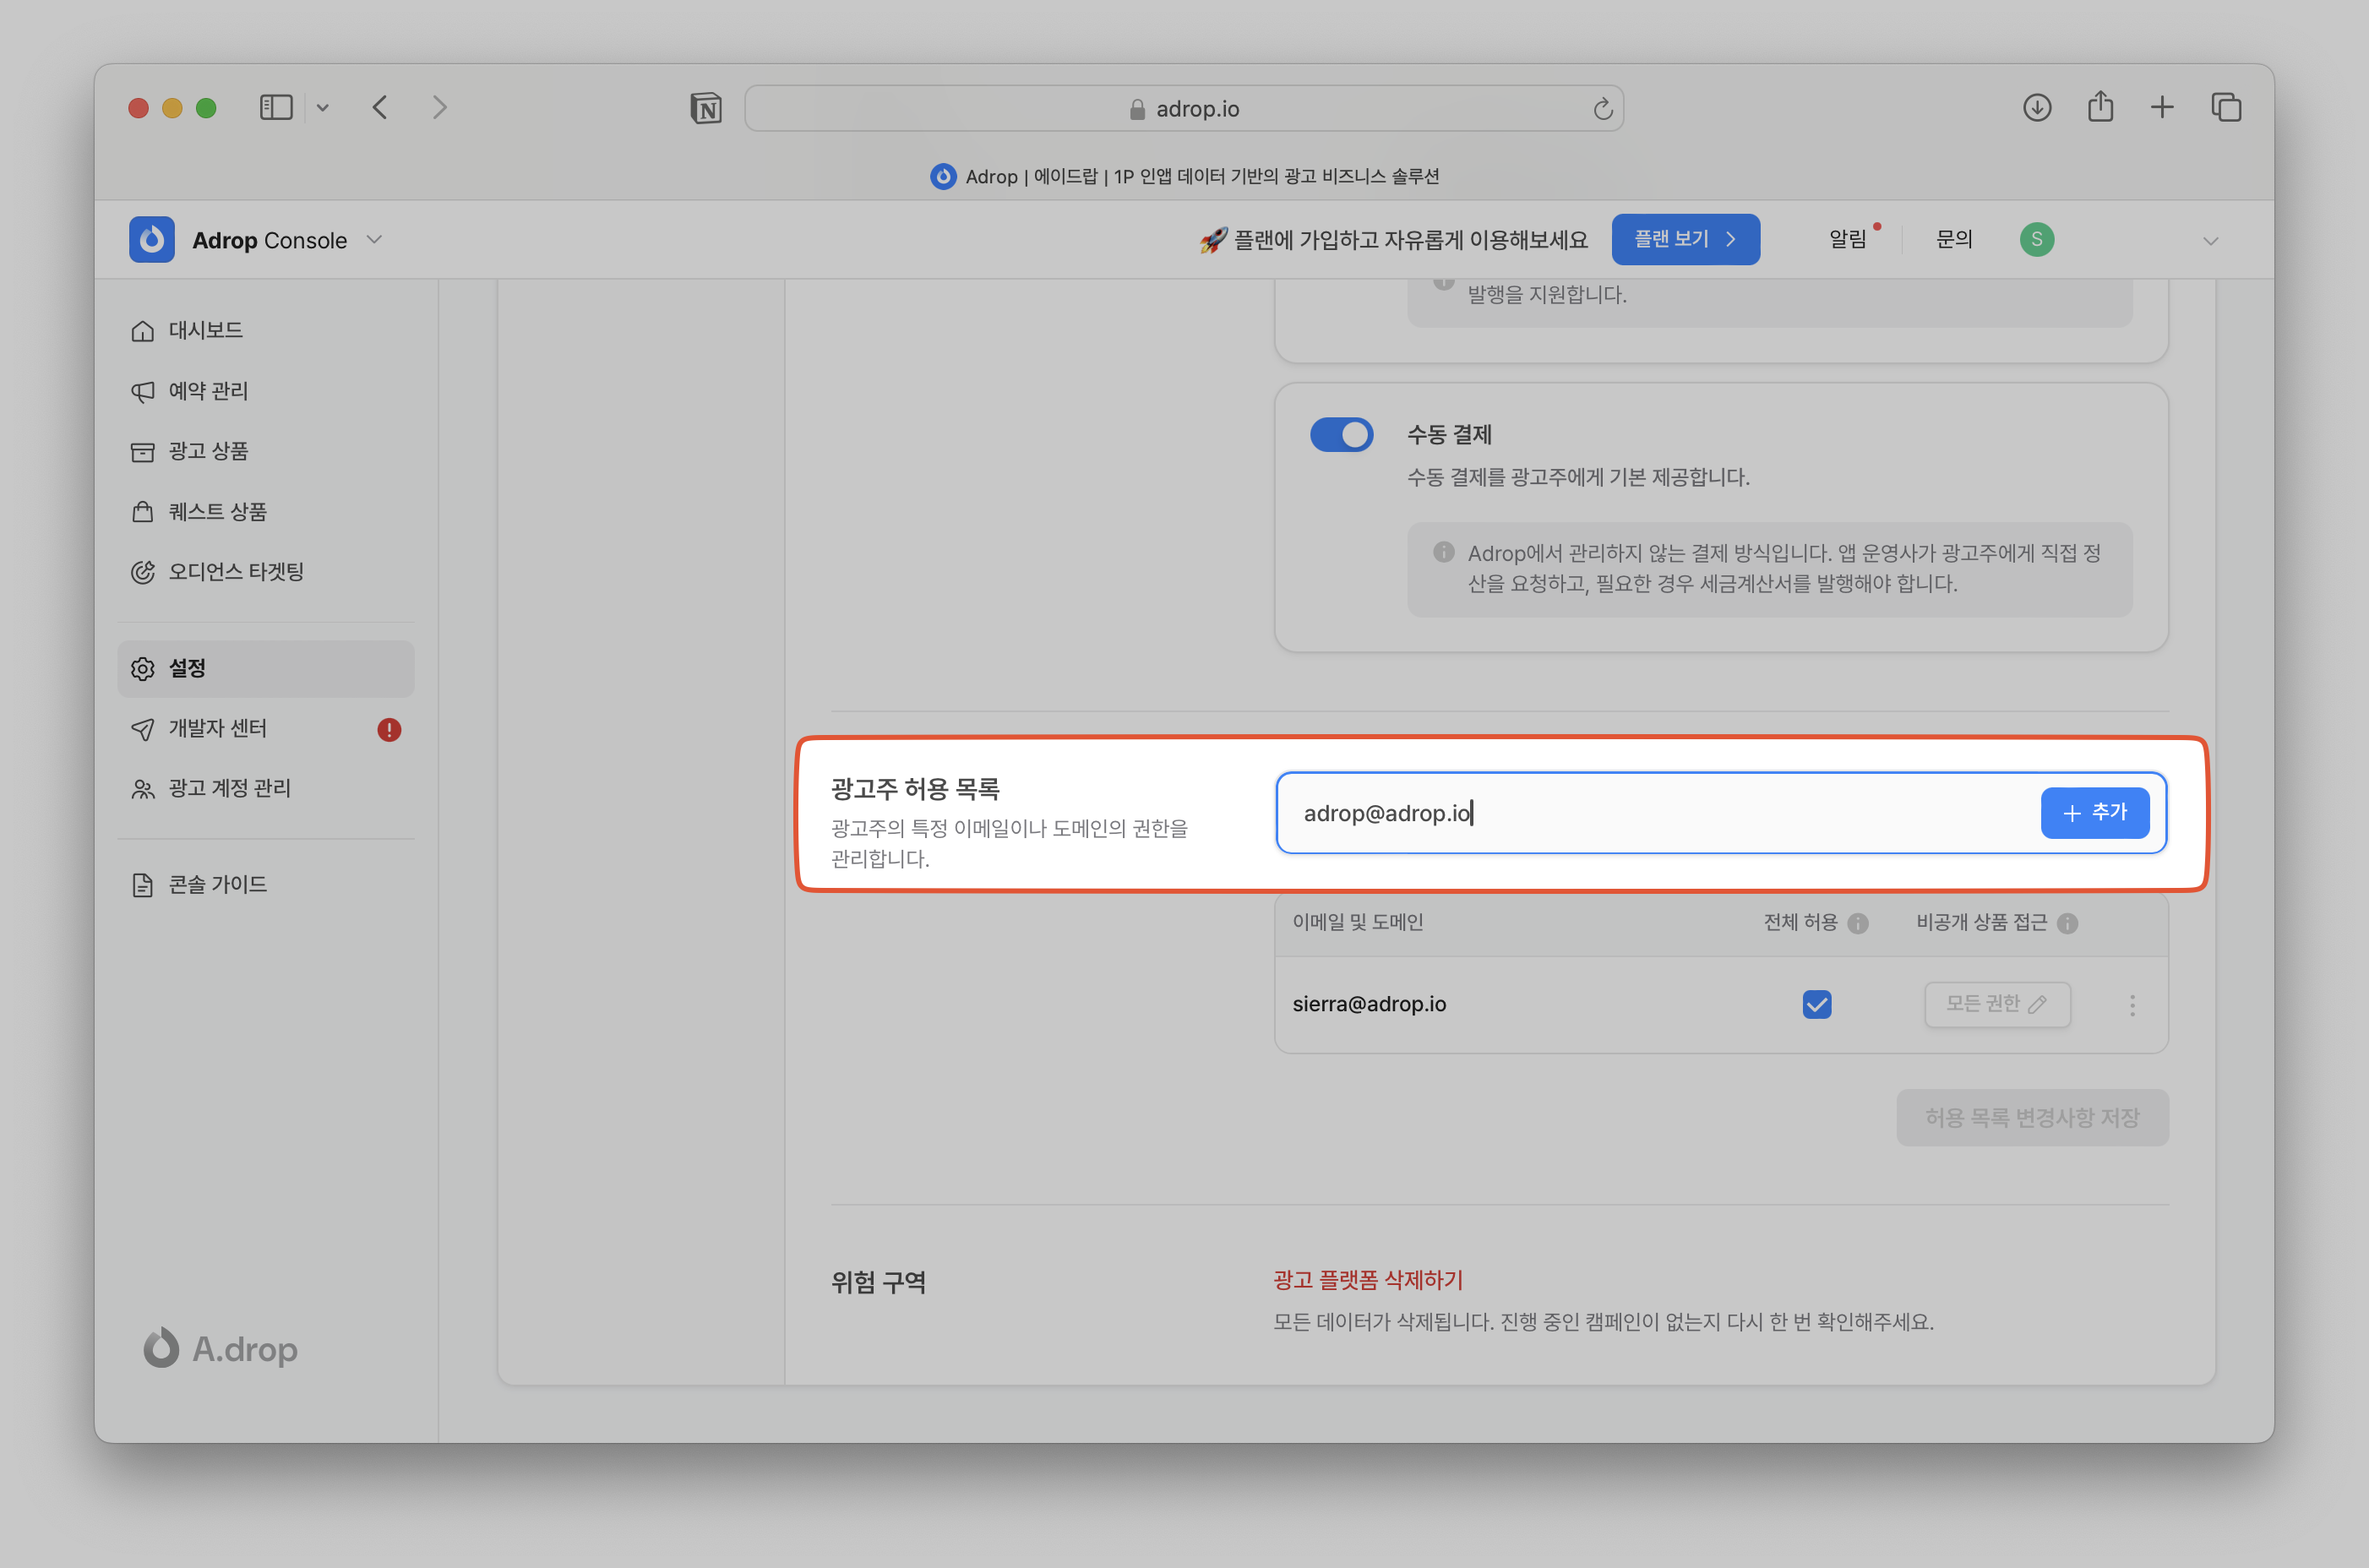Screen dimensions: 2369x1568
Task: Open Safari sidebar options dropdown arrow
Action: click(323, 108)
